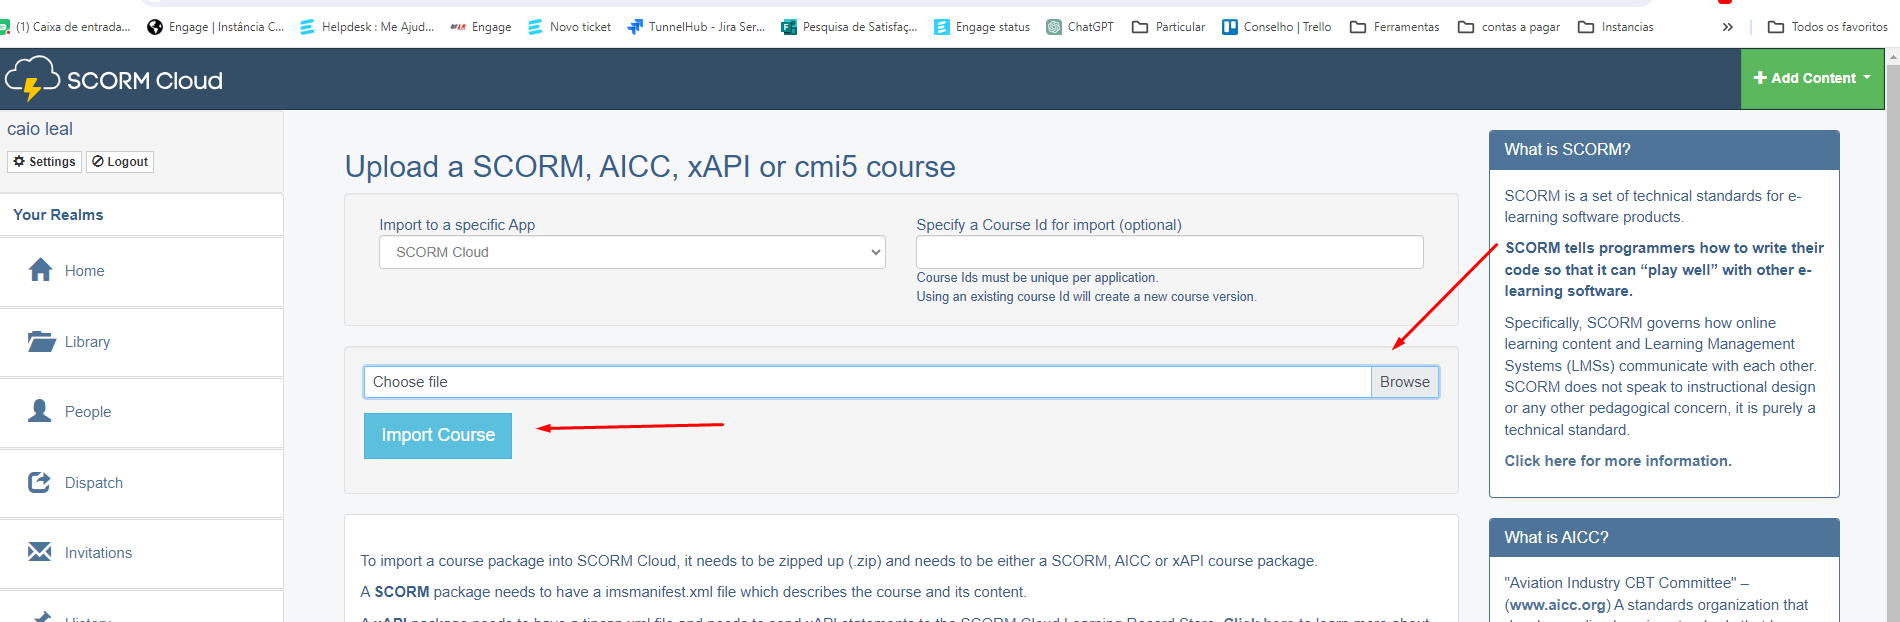Show more bookmarks with the chevron
Screen dimensions: 1900x622
[x=1728, y=27]
